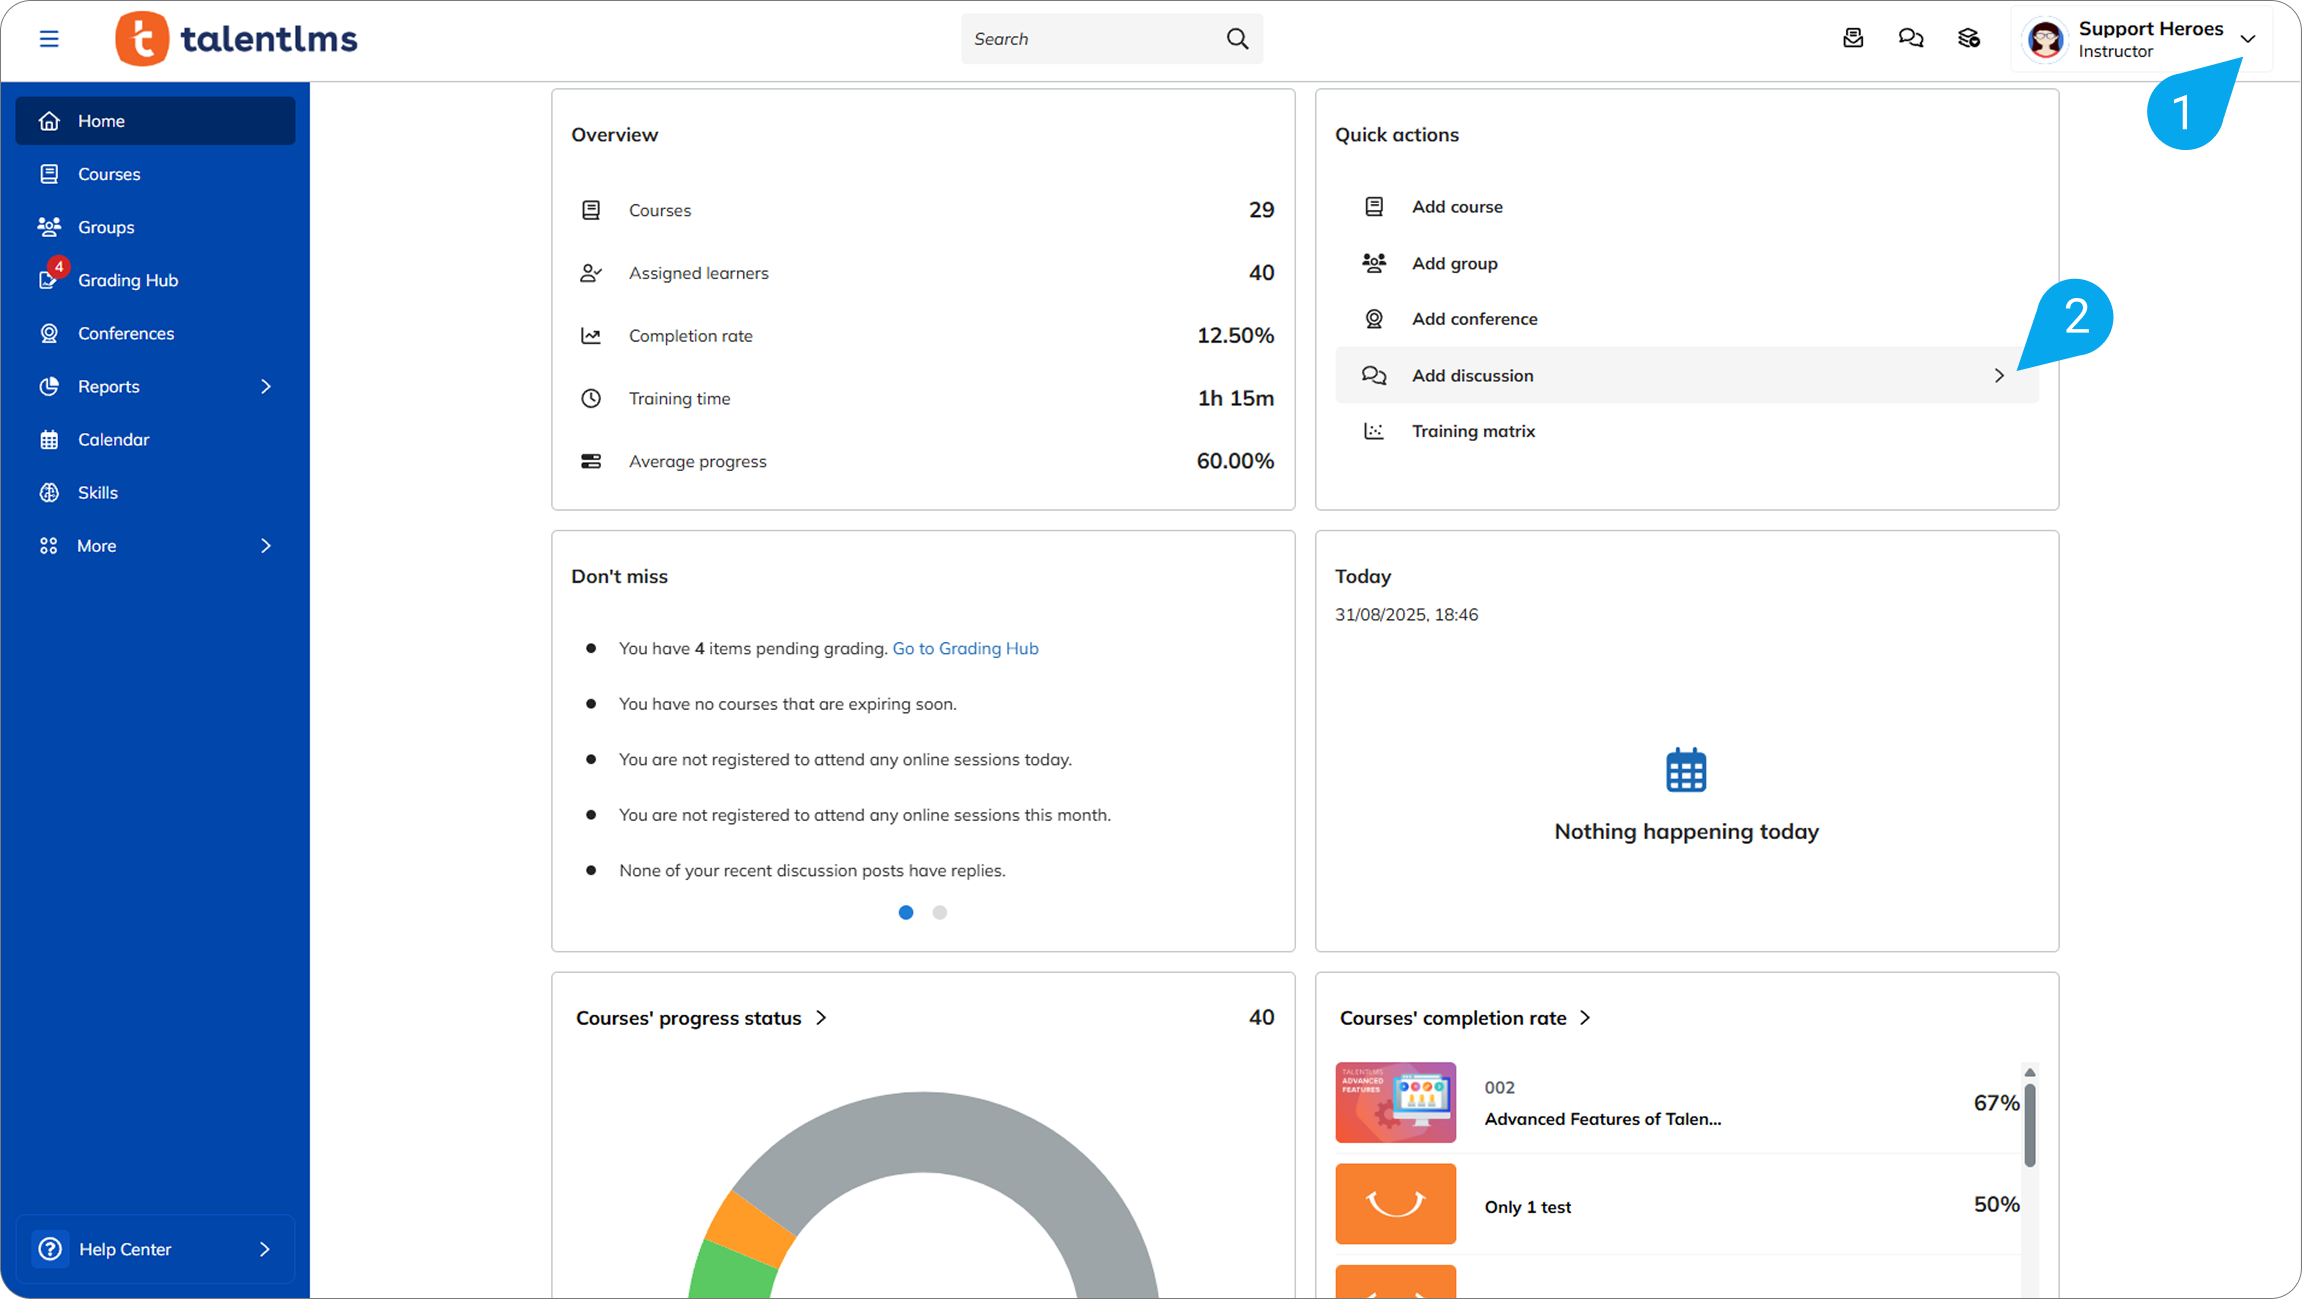2302x1299 pixels.
Task: Click the search magnifier icon
Action: point(1237,39)
